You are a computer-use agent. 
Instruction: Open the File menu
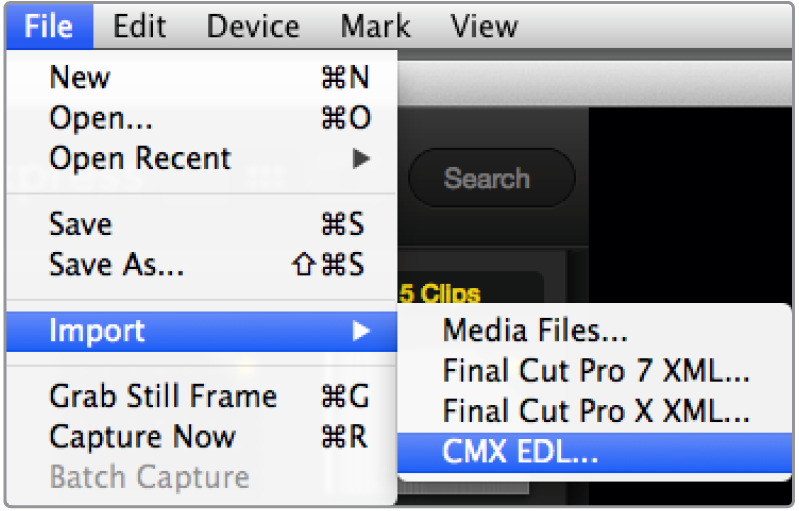(50, 25)
